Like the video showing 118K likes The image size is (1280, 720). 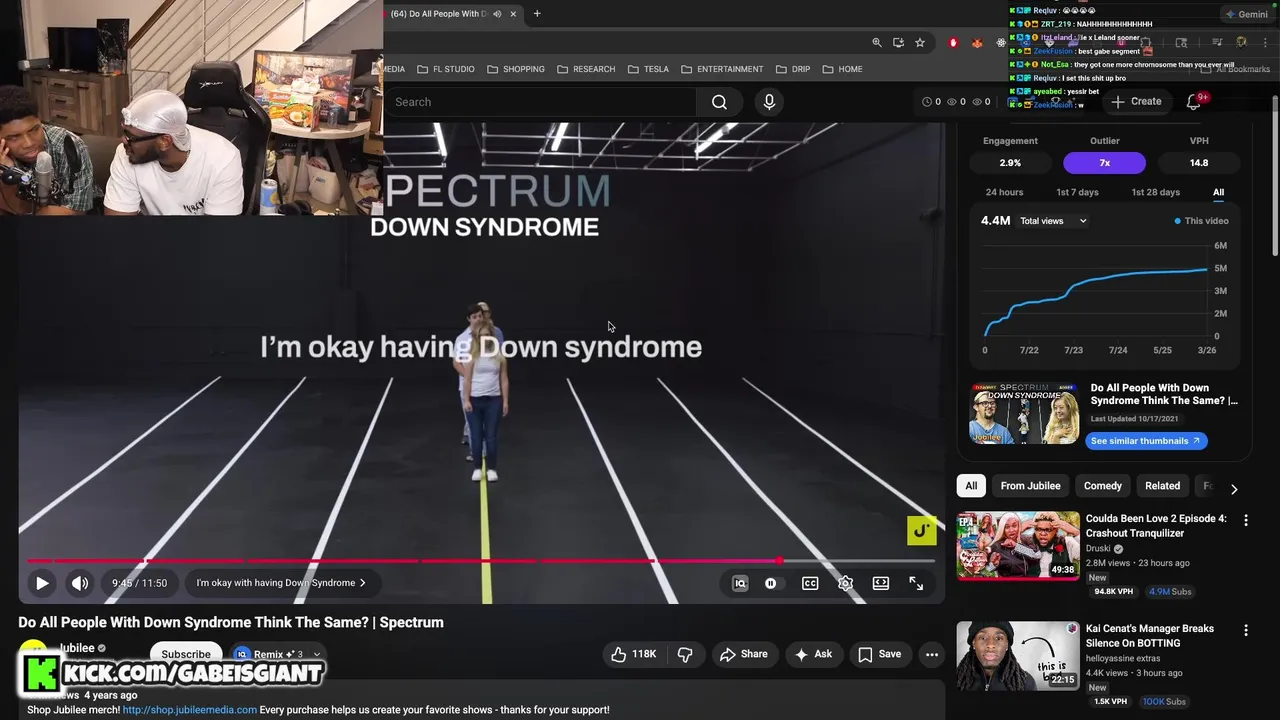click(x=634, y=654)
